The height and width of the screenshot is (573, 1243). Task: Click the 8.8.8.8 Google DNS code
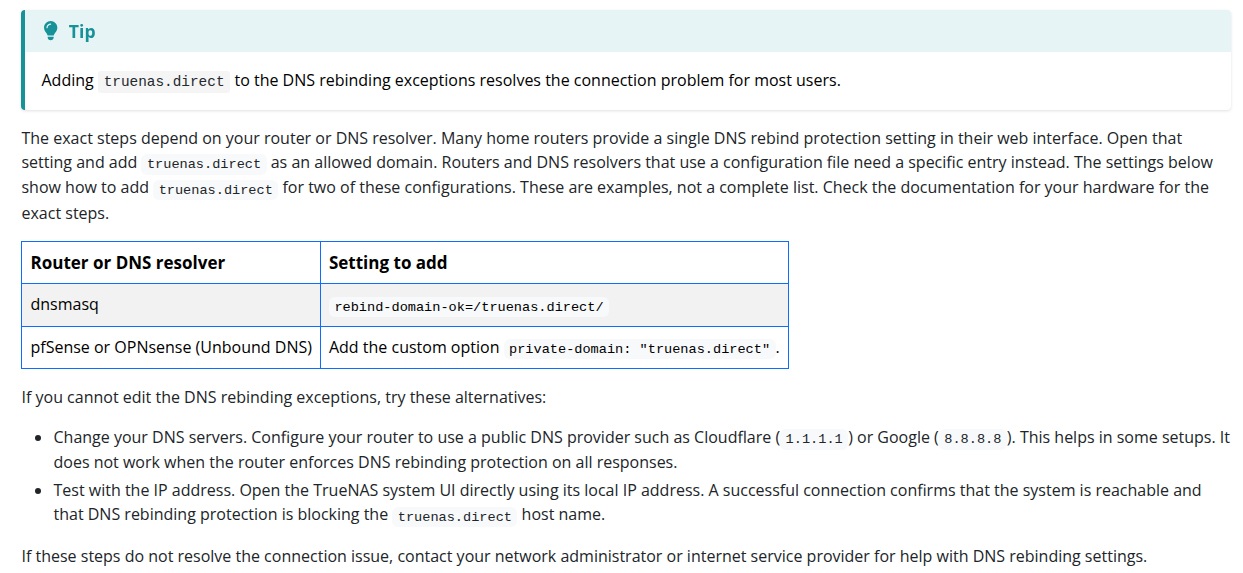(973, 438)
